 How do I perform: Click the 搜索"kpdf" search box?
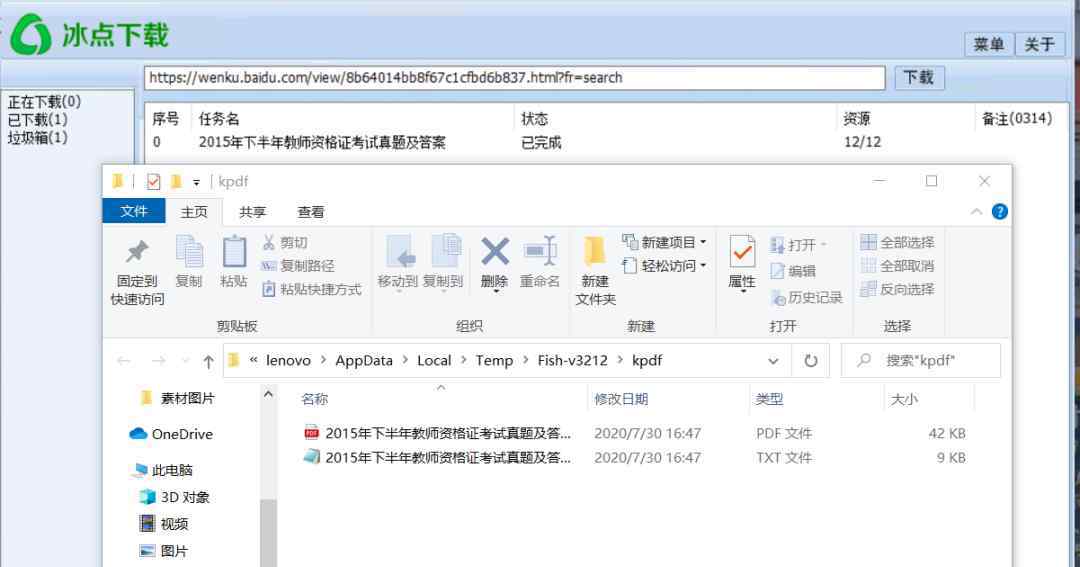coord(921,360)
